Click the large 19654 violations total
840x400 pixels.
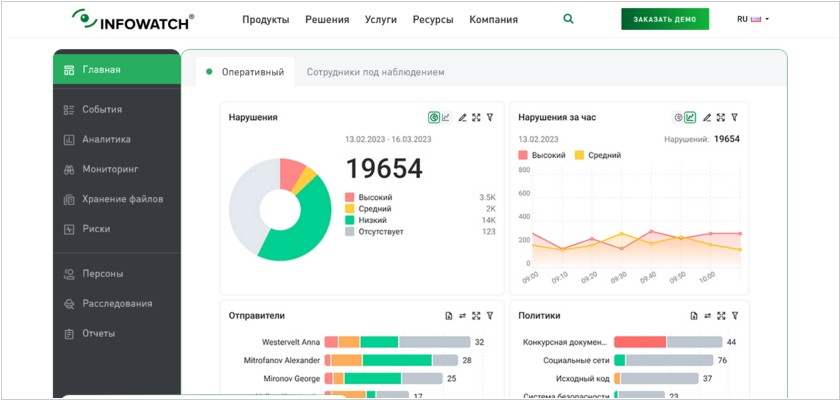[384, 168]
